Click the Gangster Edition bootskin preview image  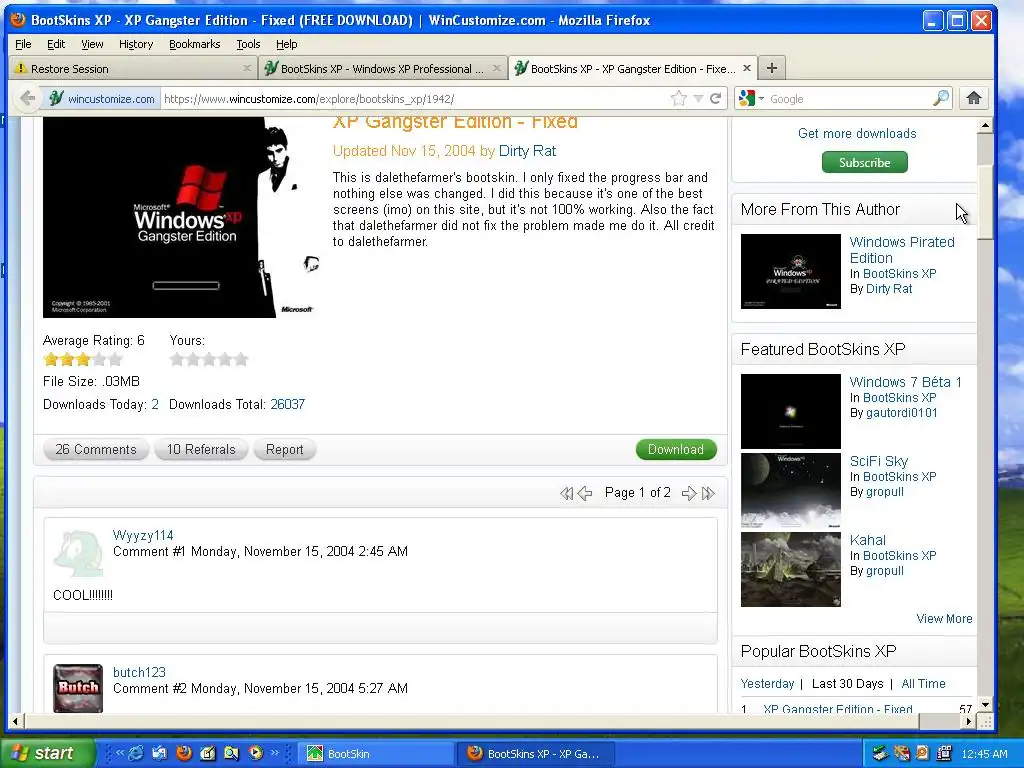pyautogui.click(x=183, y=217)
